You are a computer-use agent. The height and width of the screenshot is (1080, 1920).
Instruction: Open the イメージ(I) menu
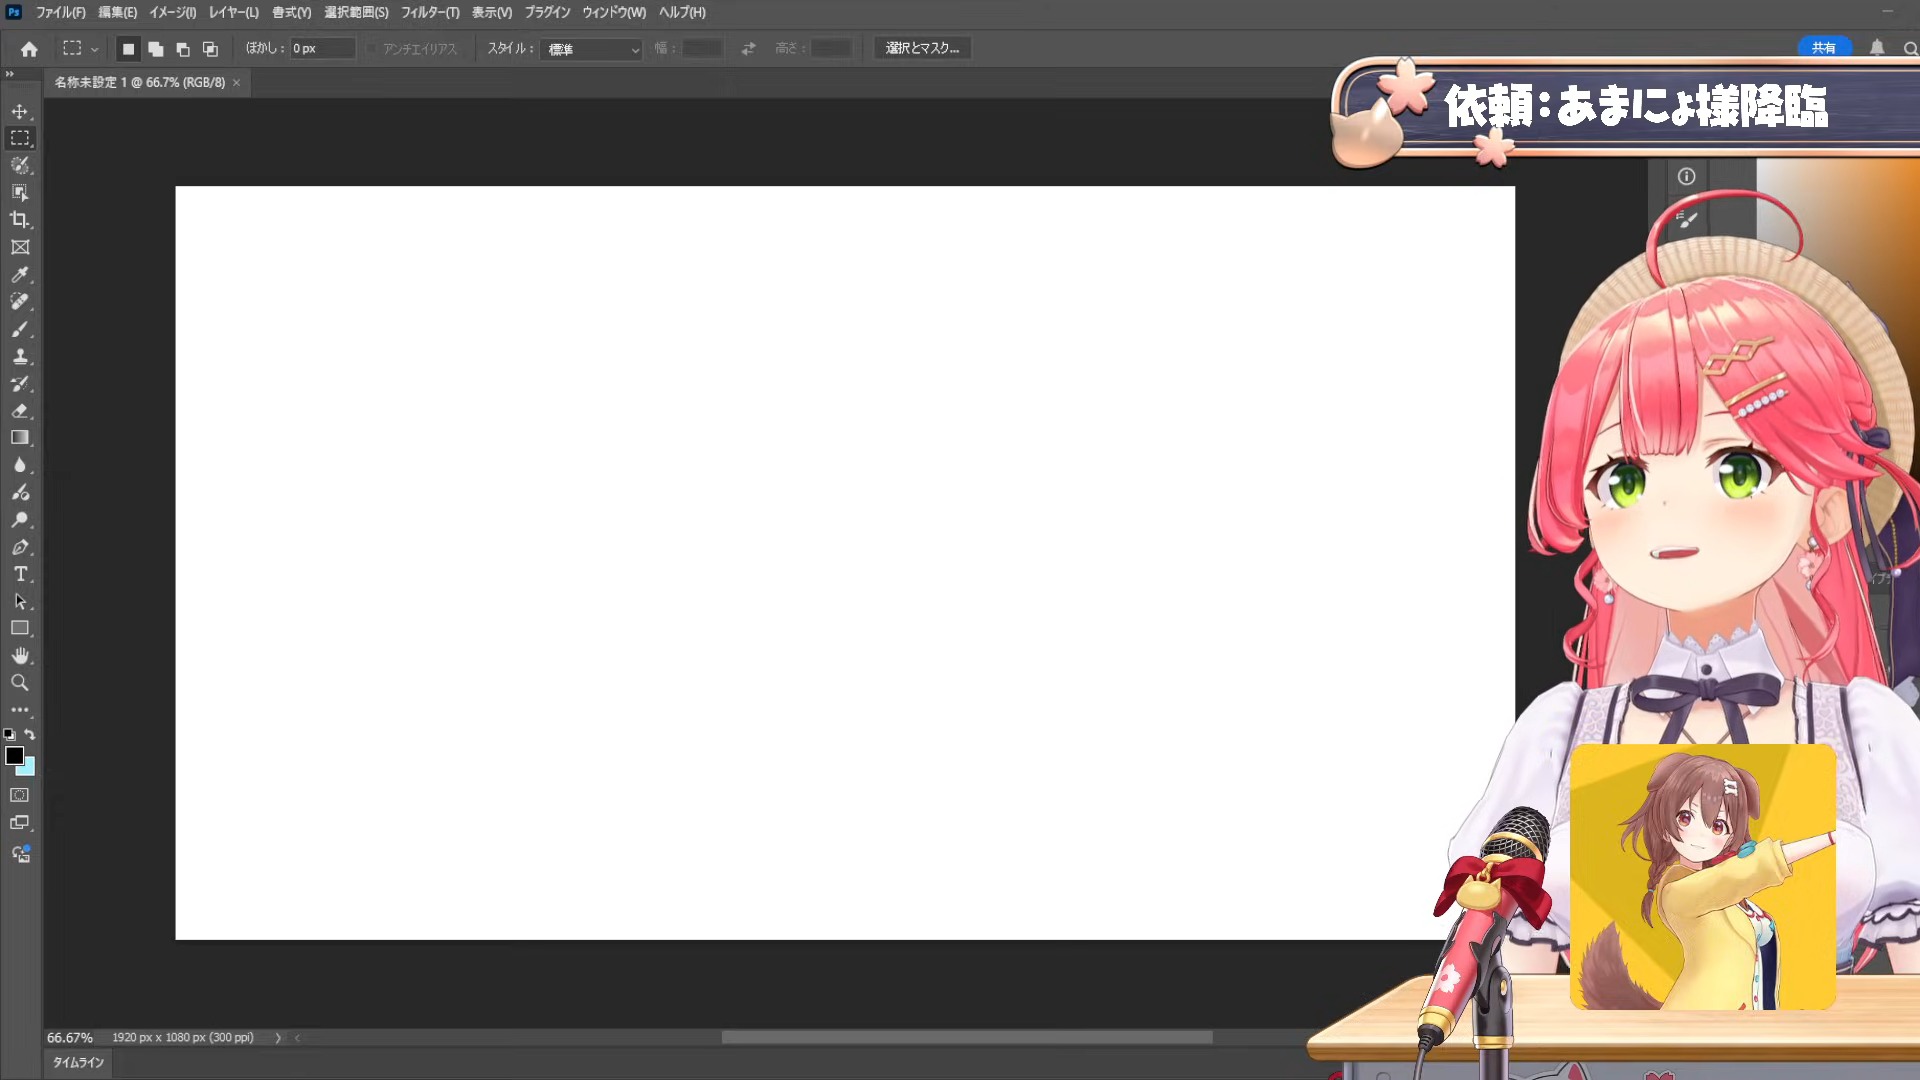tap(172, 13)
